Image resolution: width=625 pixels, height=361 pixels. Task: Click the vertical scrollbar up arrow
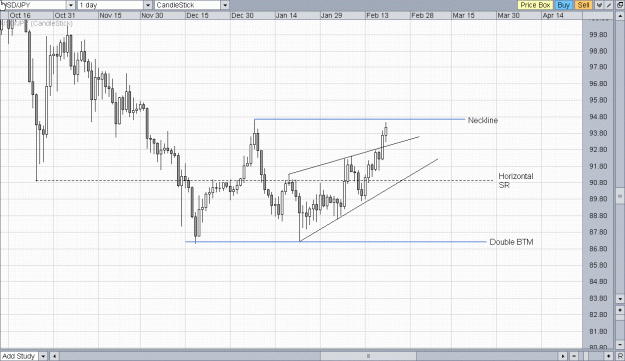(620, 16)
